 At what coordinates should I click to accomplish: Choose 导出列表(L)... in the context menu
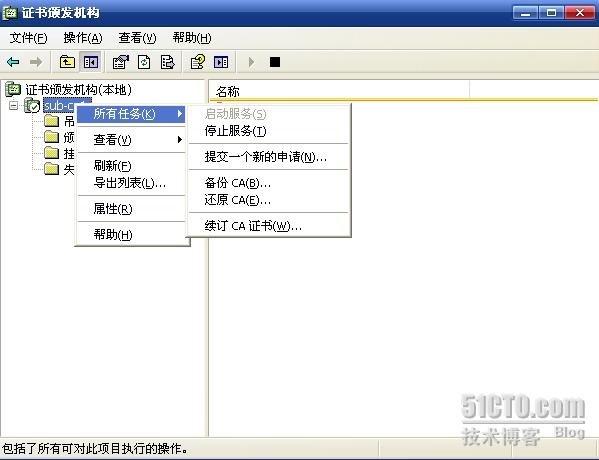coord(131,183)
